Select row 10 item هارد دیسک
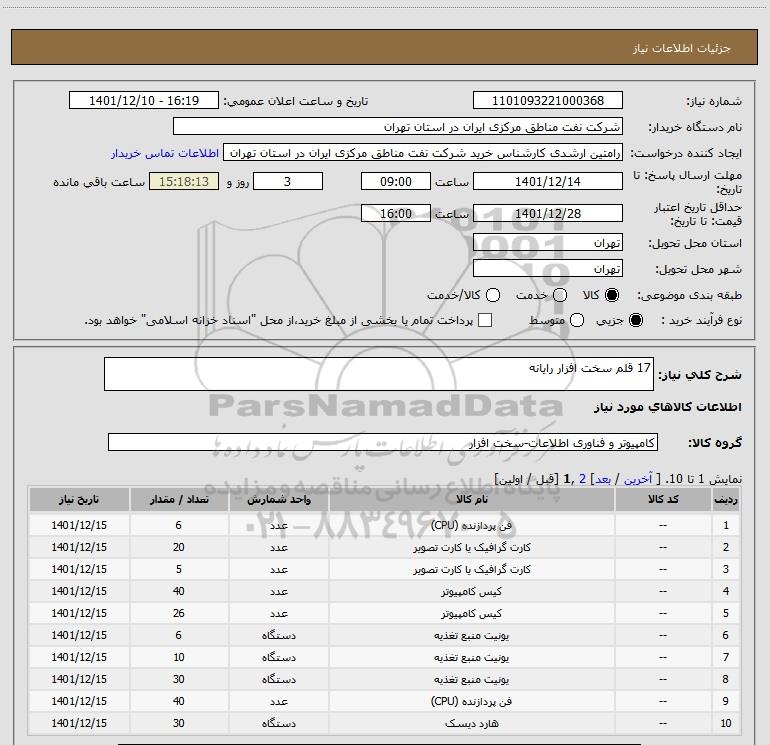 [x=471, y=723]
